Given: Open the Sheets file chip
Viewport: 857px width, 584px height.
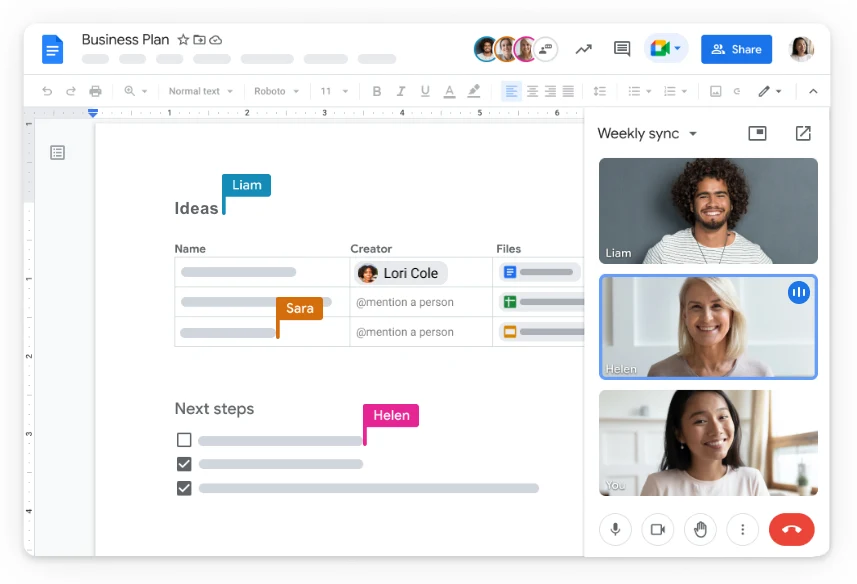Looking at the screenshot, I should pos(541,302).
